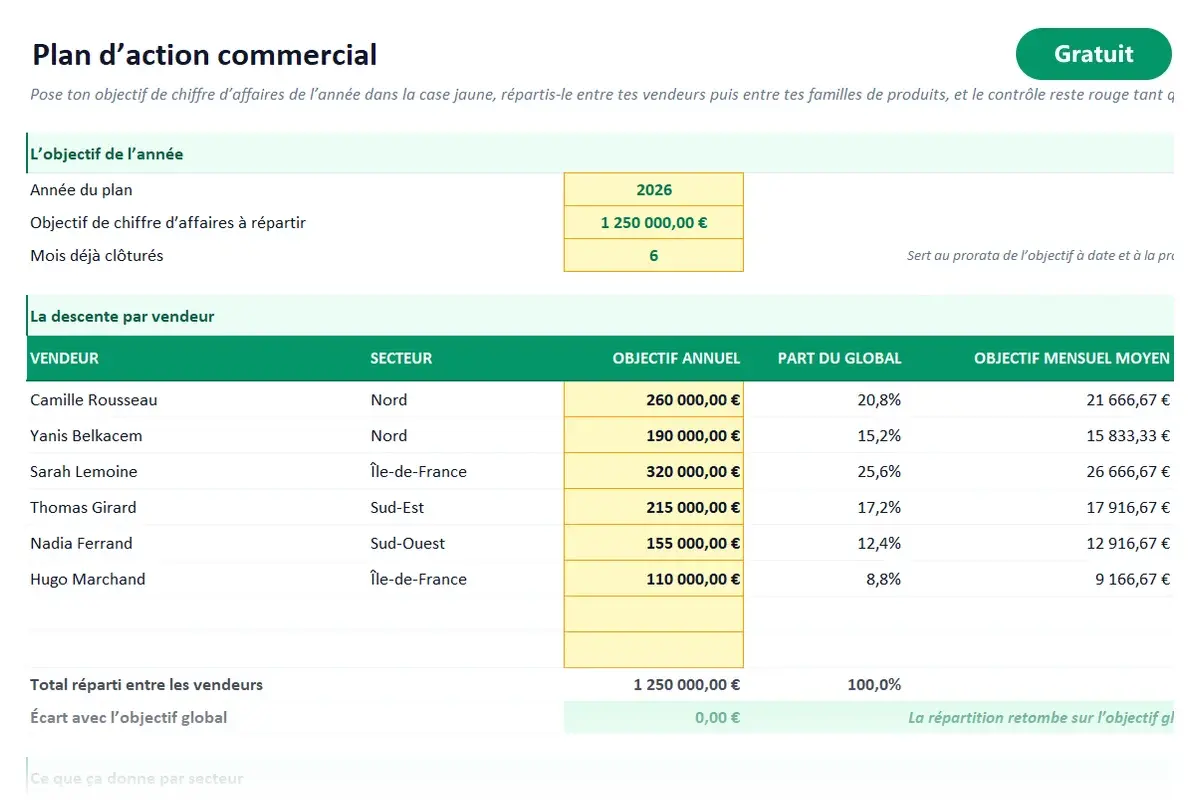The image size is (1200, 800).
Task: Click Hugo Marchand's Île-de-France sector cell
Action: 418,580
